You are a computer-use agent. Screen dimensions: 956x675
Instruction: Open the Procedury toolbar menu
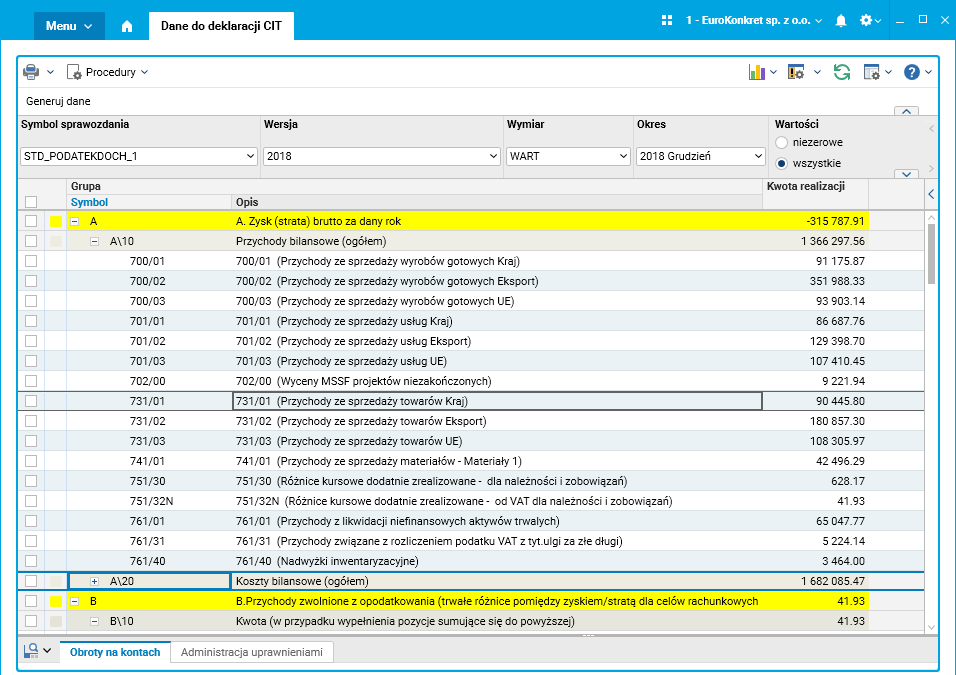click(108, 72)
